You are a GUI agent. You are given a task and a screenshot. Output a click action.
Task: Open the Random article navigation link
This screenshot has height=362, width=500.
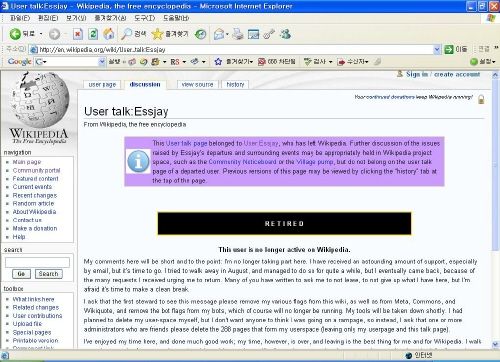point(33,203)
